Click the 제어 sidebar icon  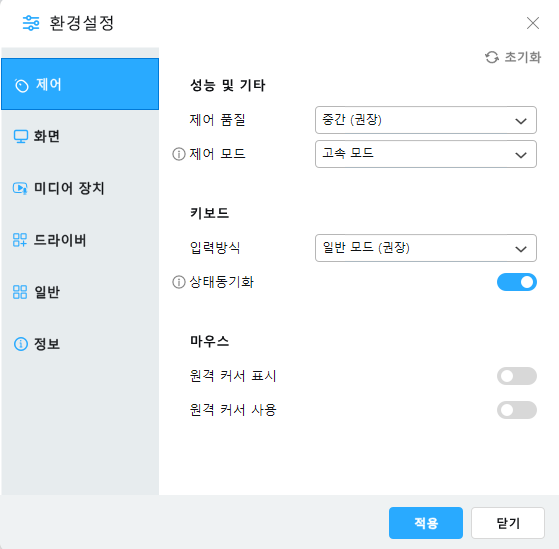(21, 86)
